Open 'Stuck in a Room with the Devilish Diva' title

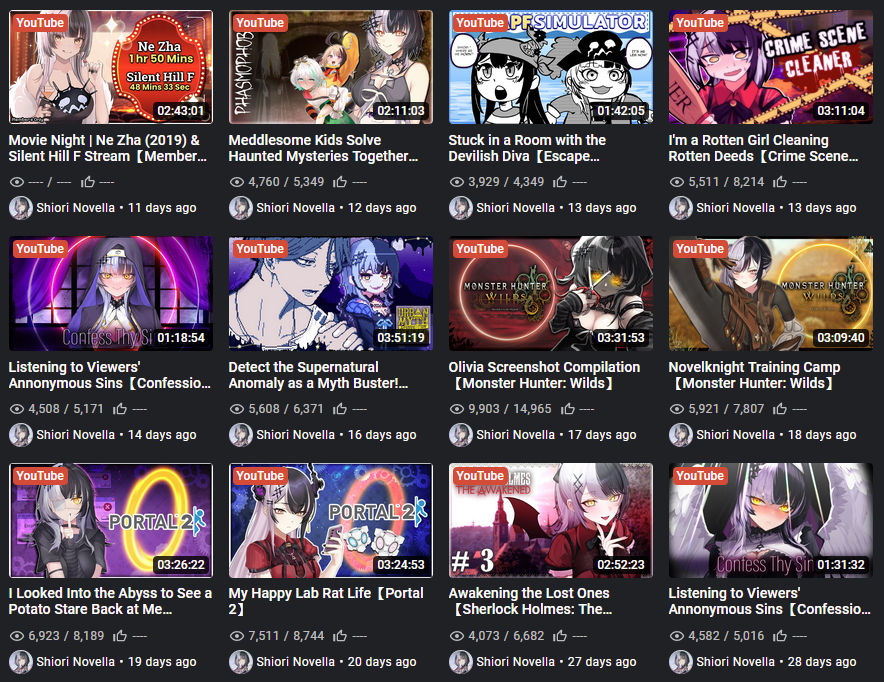(527, 148)
